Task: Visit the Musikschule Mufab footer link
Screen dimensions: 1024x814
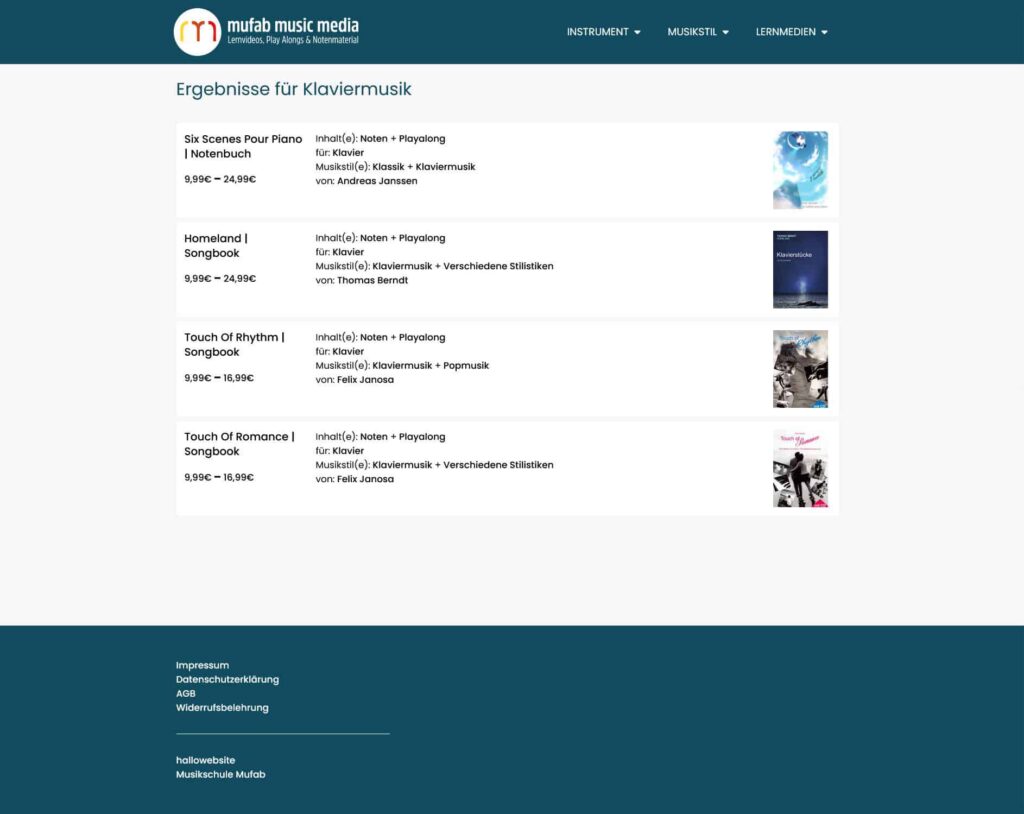Action: click(220, 774)
